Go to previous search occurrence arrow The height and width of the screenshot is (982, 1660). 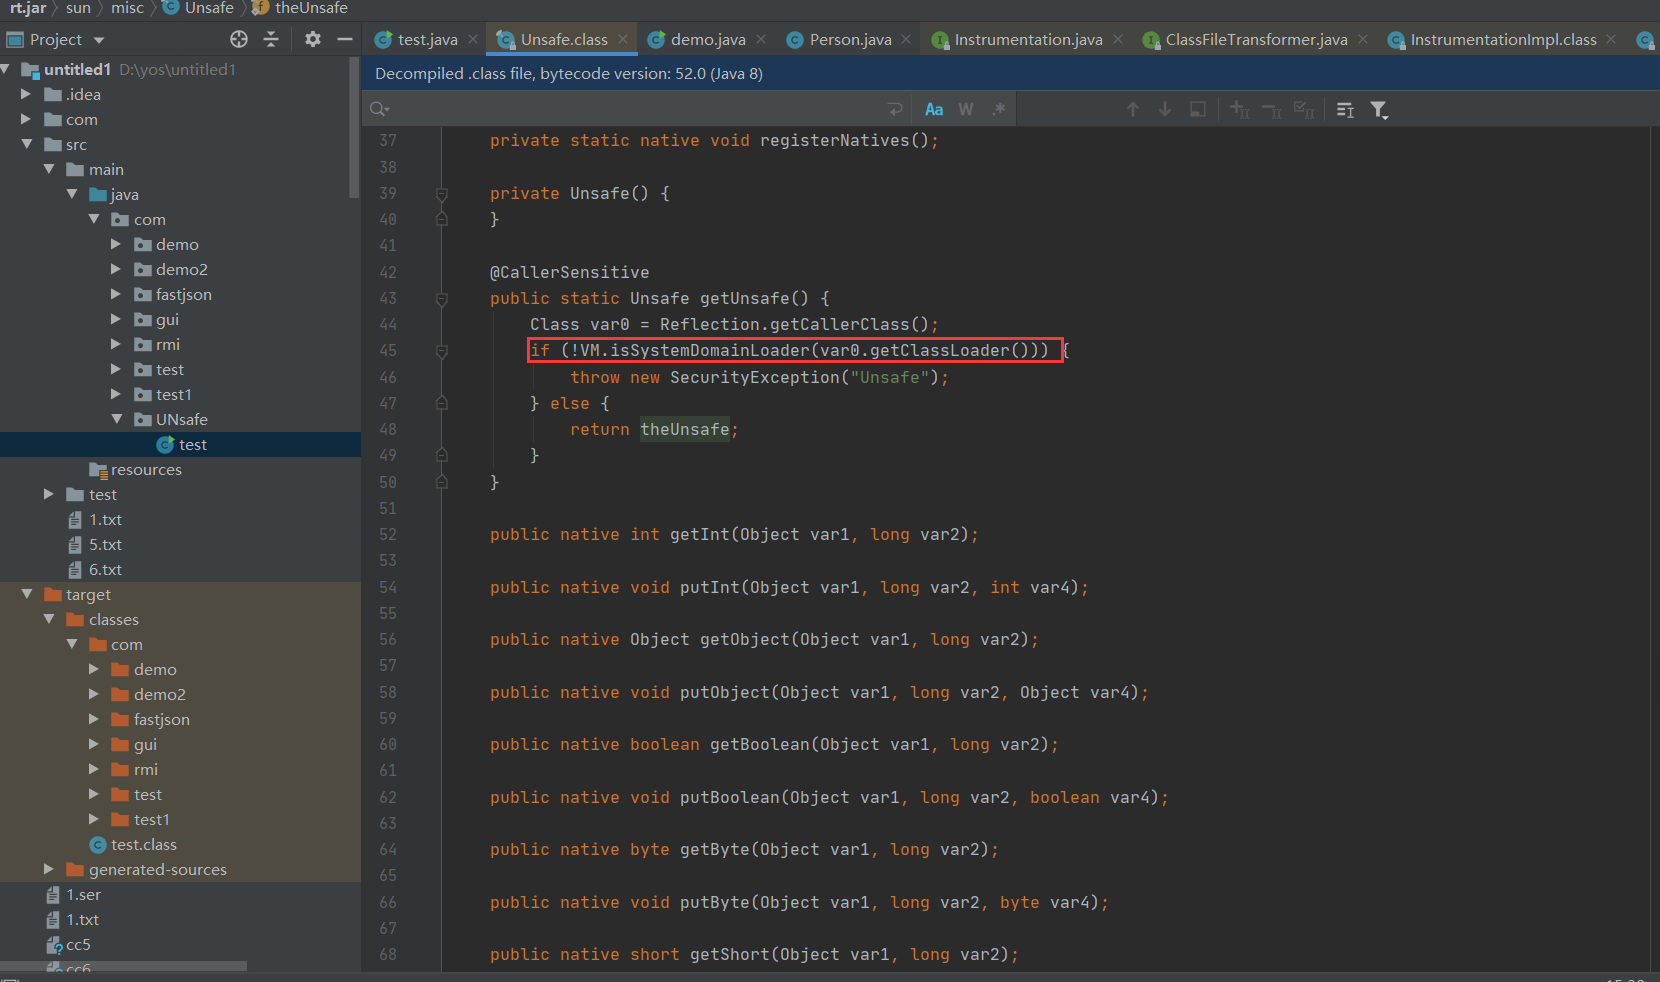tap(1133, 109)
